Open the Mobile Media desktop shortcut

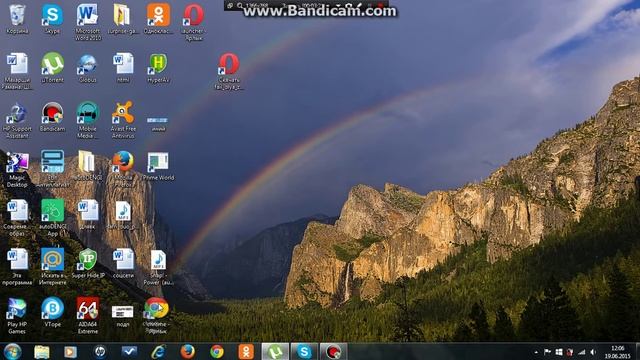87,113
